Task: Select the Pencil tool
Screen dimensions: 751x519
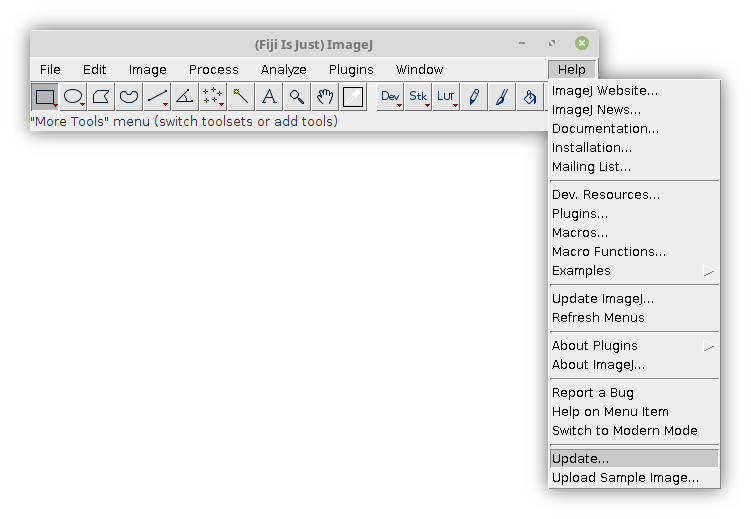Action: pos(474,97)
